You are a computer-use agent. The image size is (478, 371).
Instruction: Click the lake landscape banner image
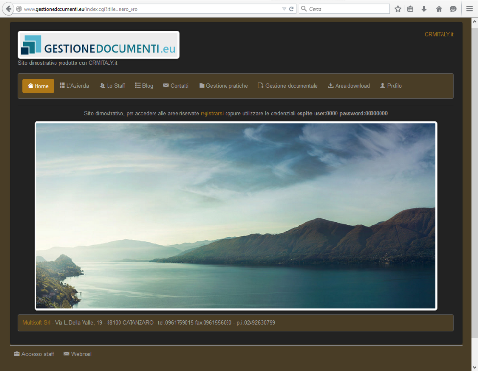(x=236, y=216)
